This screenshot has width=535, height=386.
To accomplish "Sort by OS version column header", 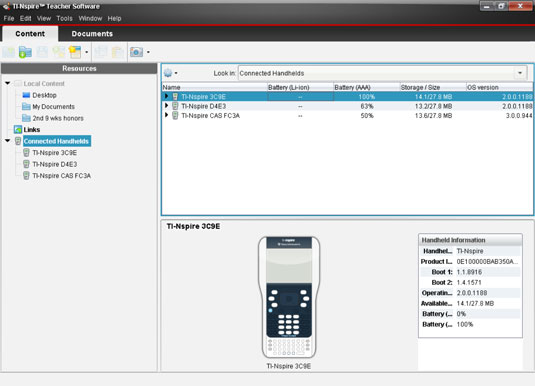I will pos(499,87).
